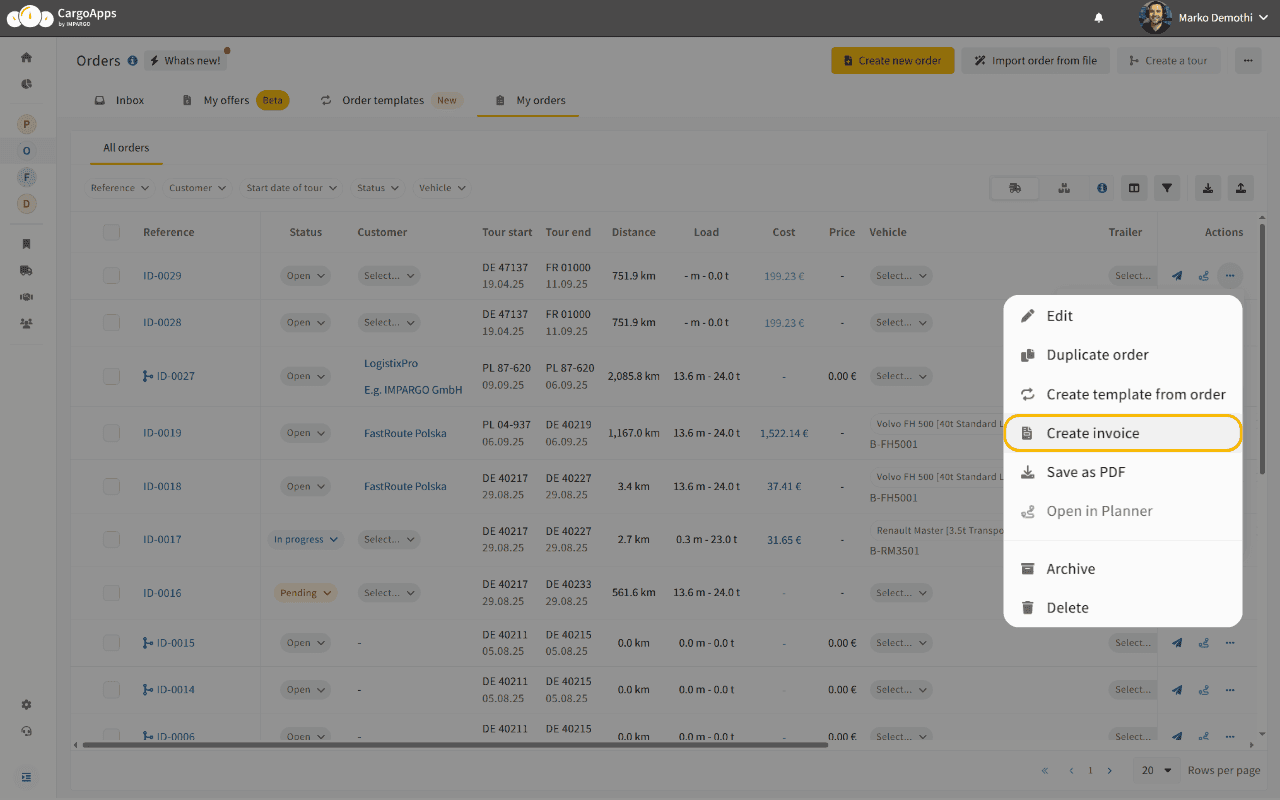Viewport: 1280px width, 800px height.
Task: Toggle the truck view mode above the table
Action: [1014, 187]
